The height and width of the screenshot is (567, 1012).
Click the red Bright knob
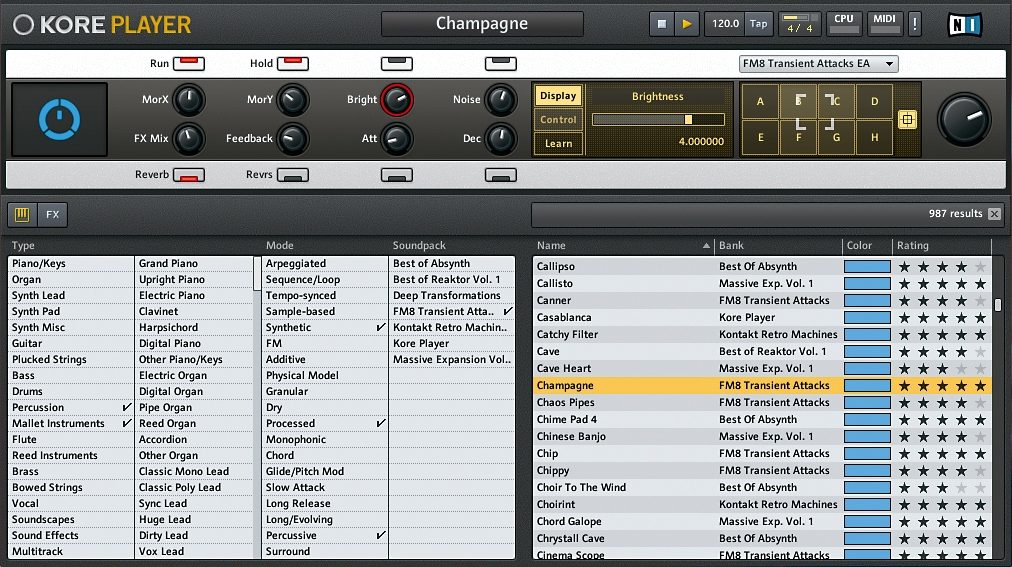(x=397, y=99)
